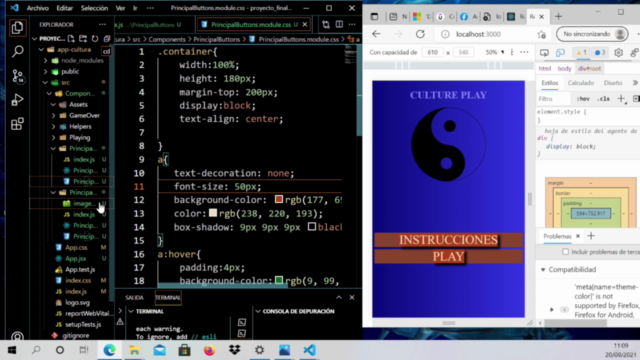640x360 pixels.
Task: Toggle the .cls class editor
Action: coord(603,99)
